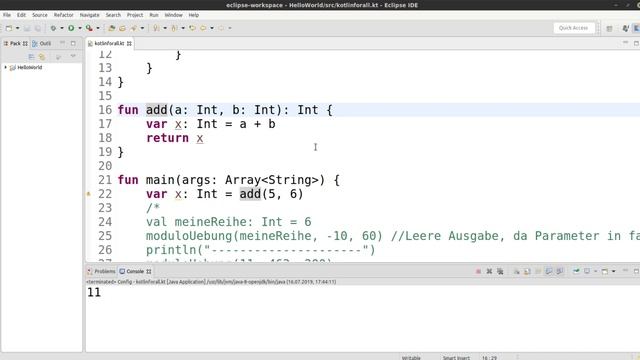Click the Open Task folder icon

(x=122, y=28)
